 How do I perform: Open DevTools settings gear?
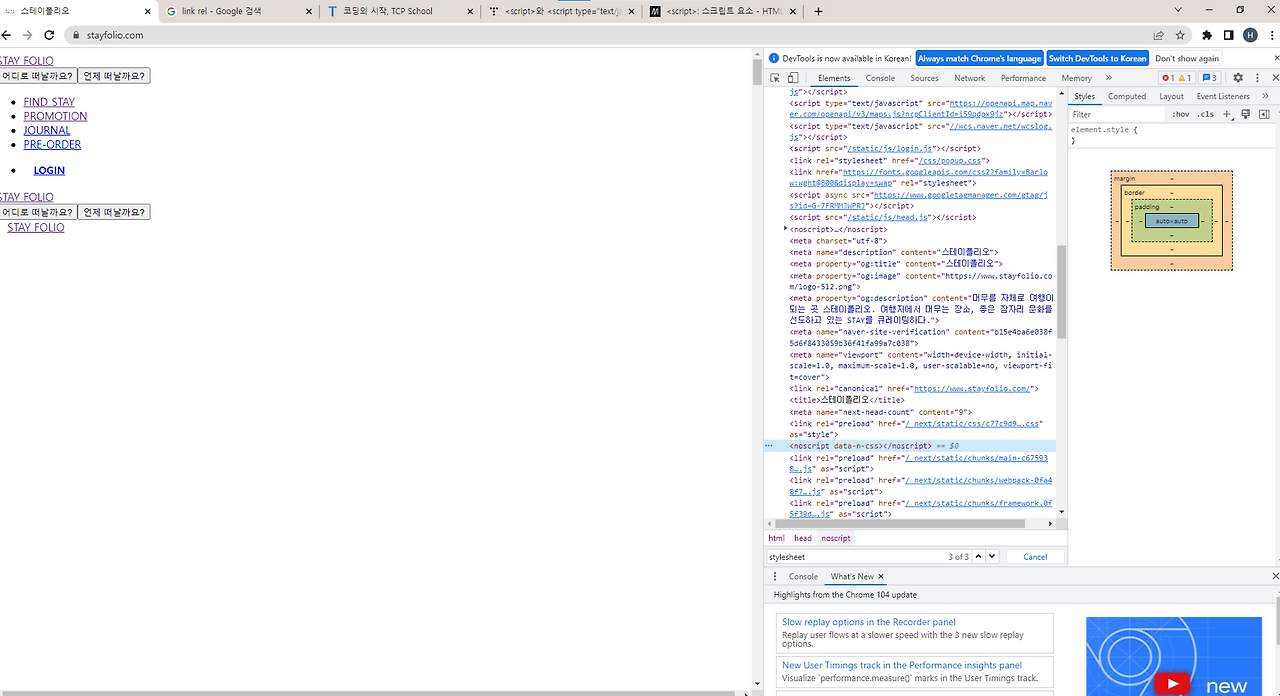pos(1237,78)
